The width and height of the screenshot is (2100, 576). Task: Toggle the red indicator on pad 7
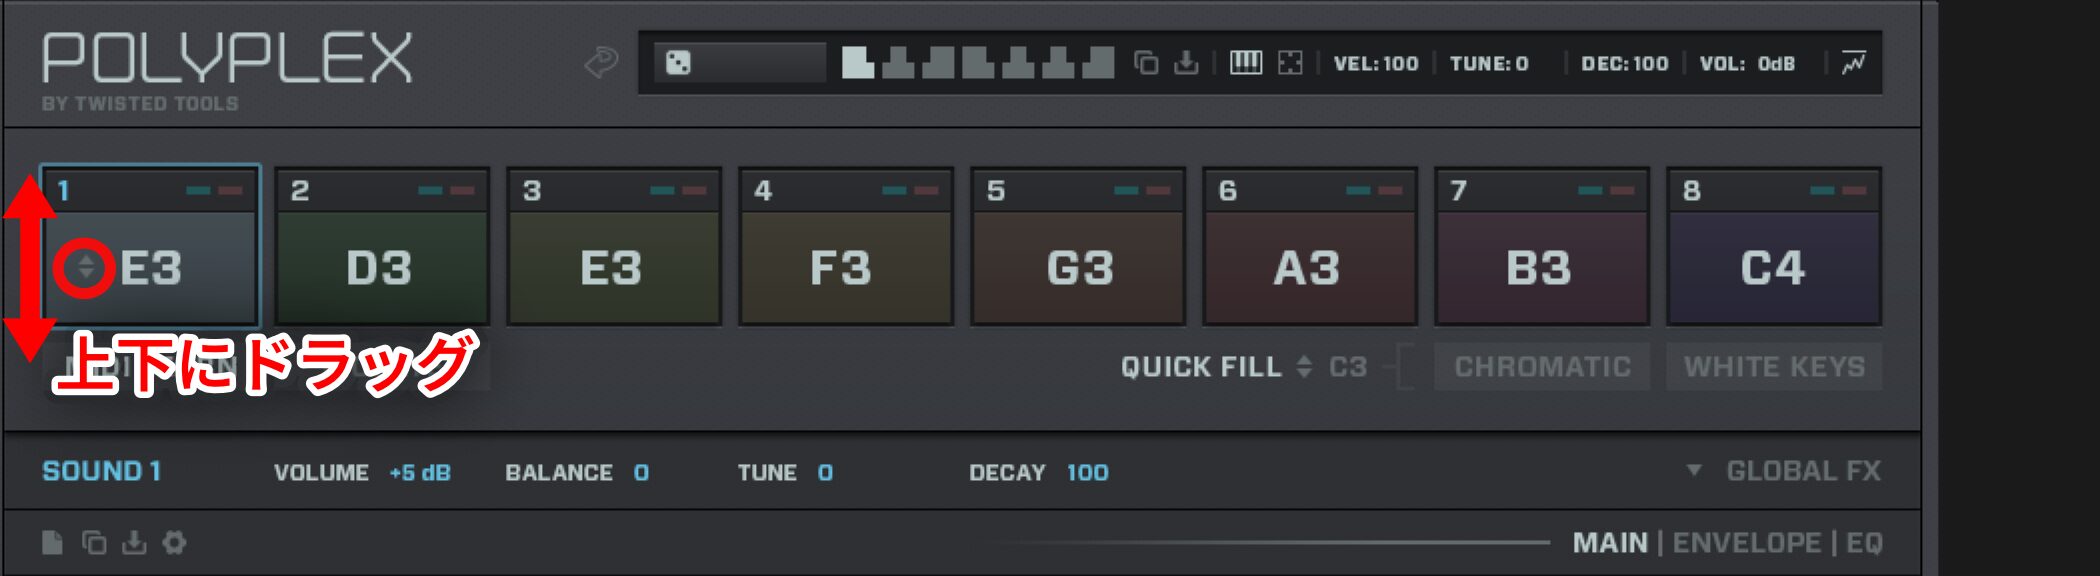tap(1622, 190)
